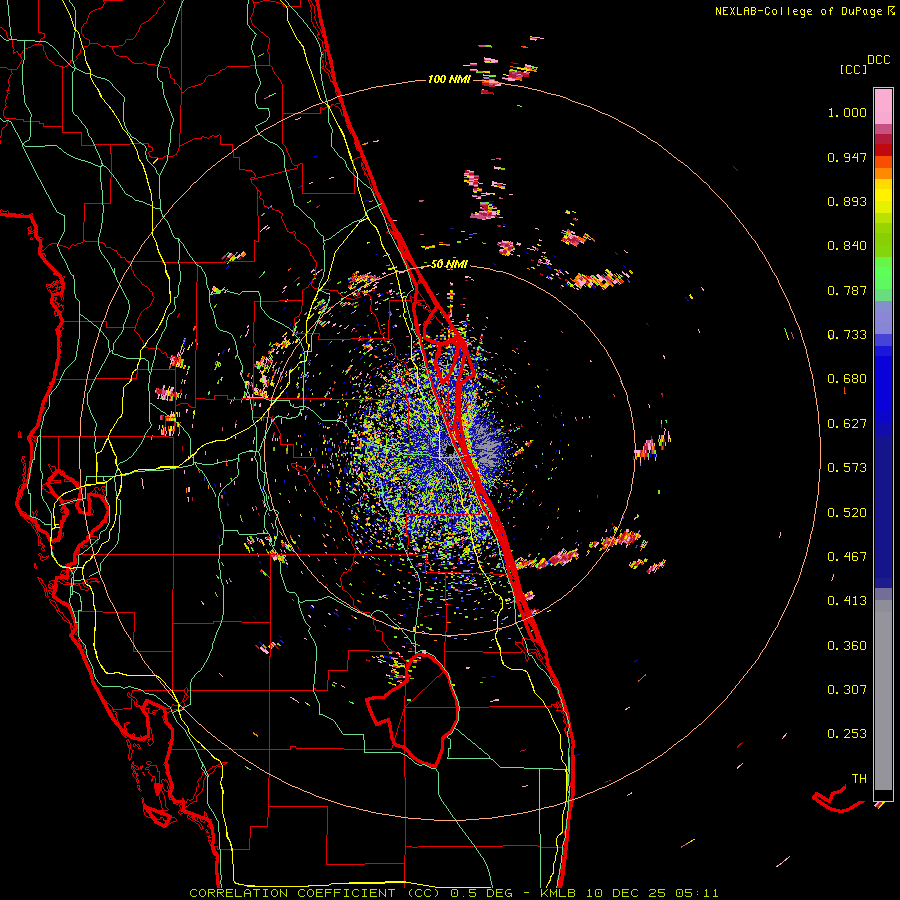Click the TH threshold label
Screen dimensions: 900x900
(859, 779)
